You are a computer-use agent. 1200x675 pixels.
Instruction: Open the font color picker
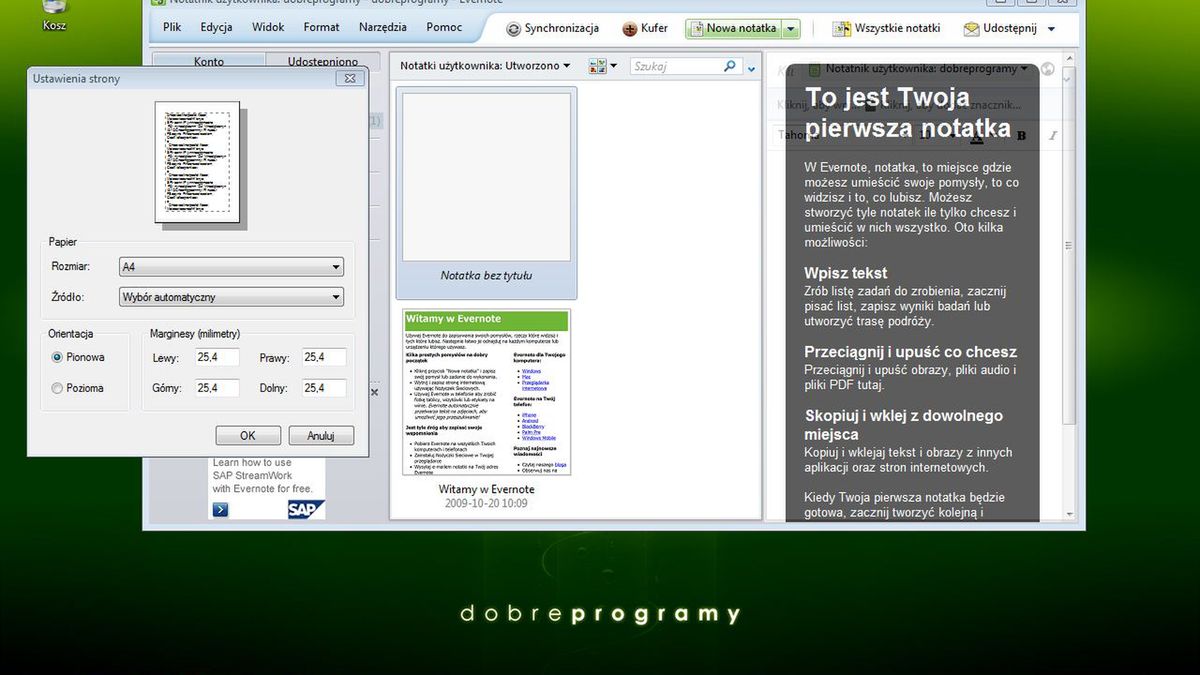tap(977, 136)
